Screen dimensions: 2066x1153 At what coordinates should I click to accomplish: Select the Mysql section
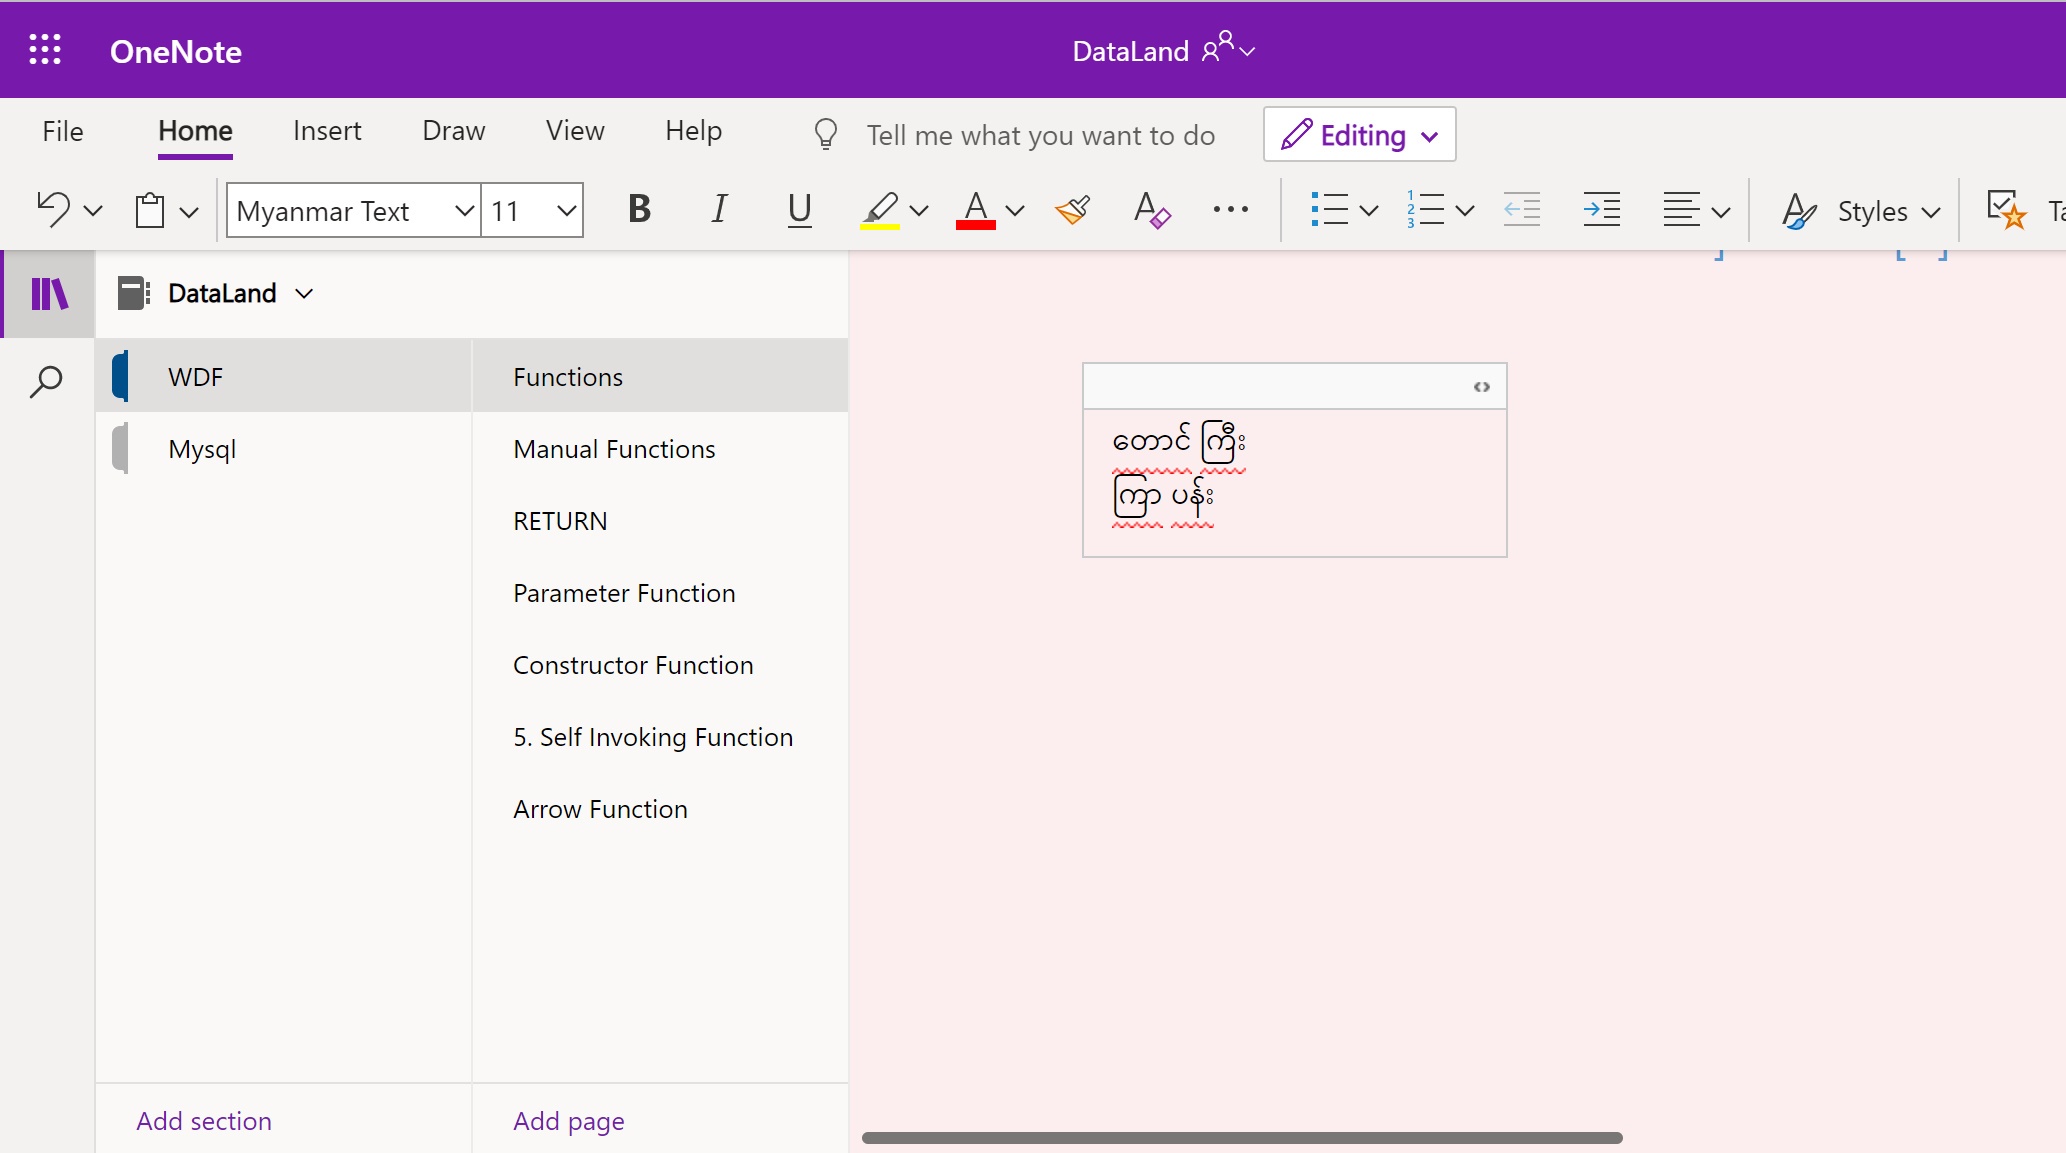click(x=284, y=449)
